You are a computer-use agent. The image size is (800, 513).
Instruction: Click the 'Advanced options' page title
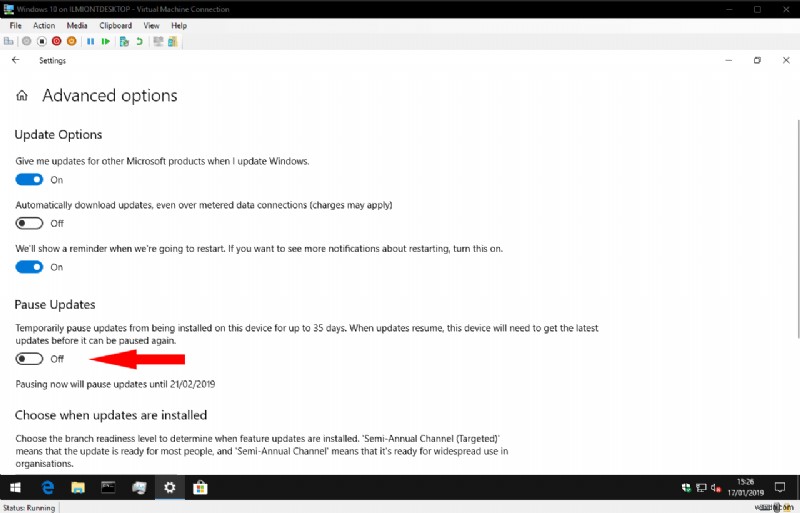[110, 95]
